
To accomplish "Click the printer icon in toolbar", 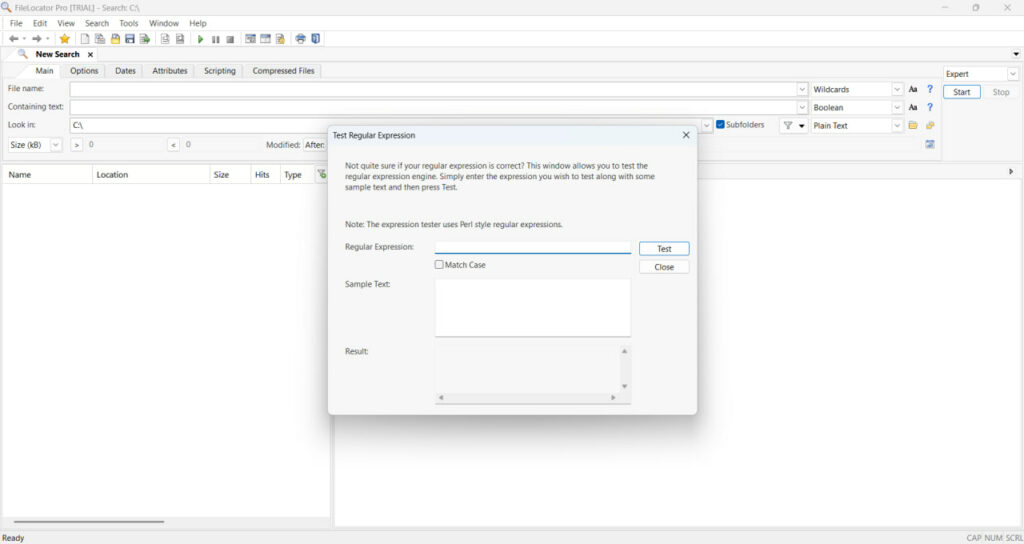I will 300,39.
